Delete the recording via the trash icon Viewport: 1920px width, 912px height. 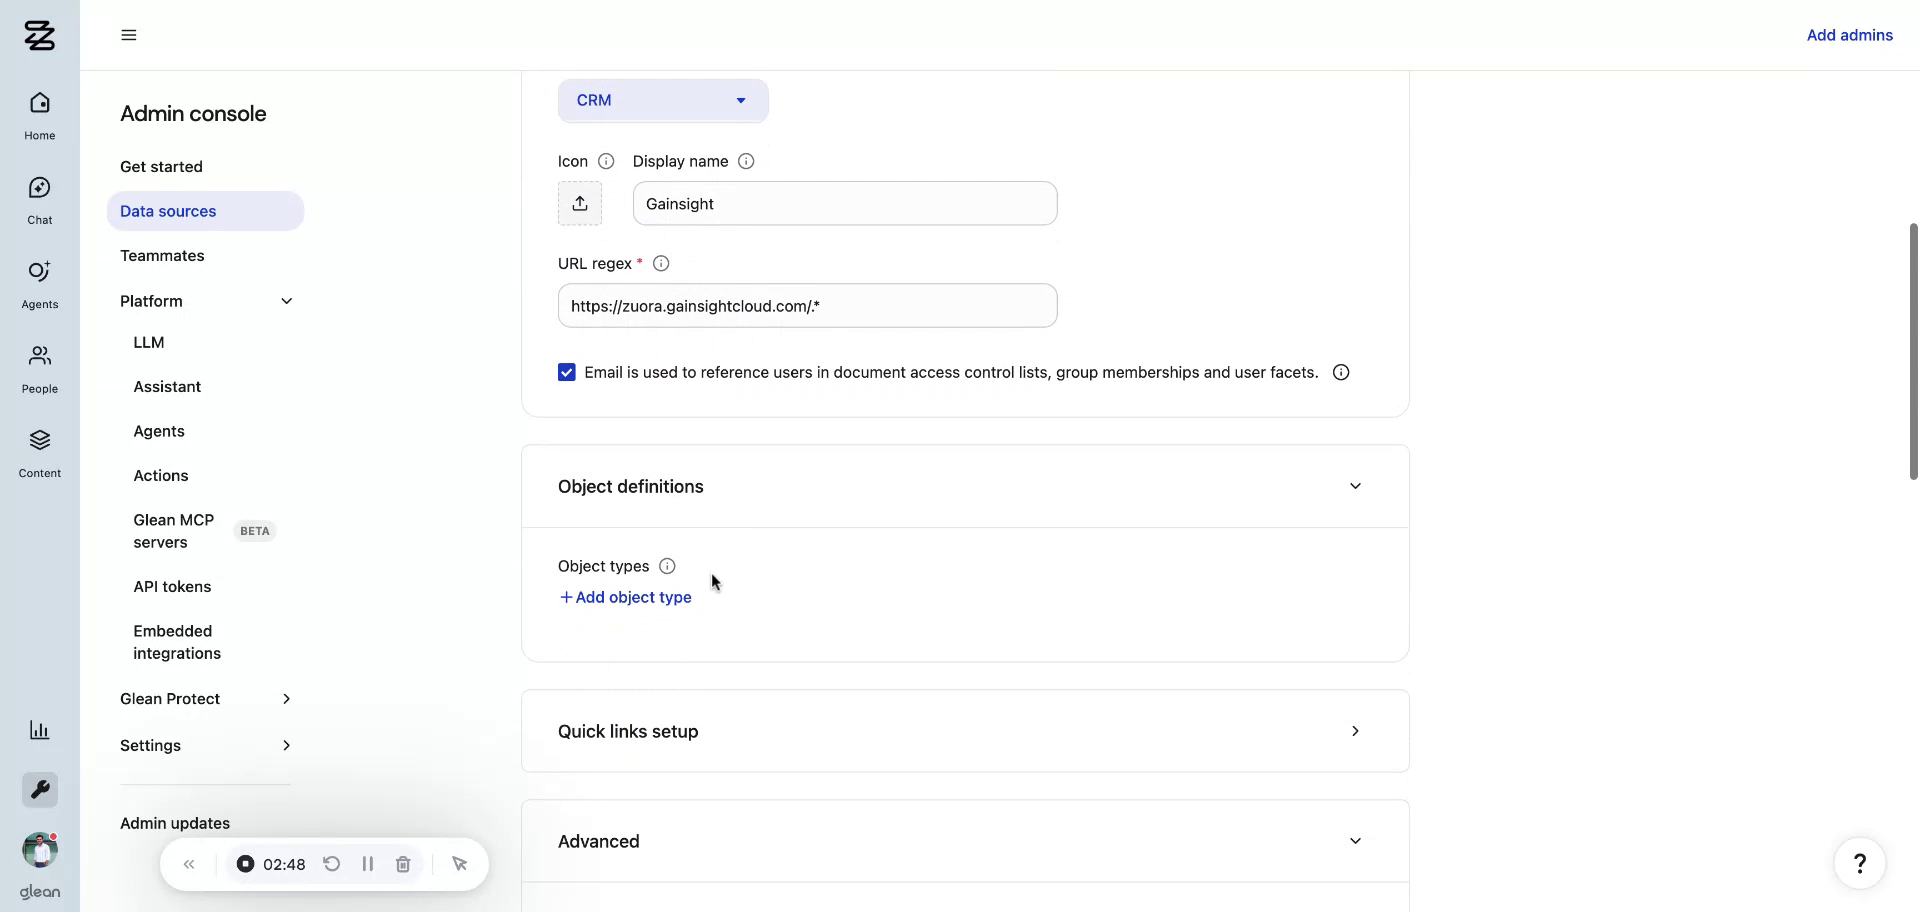(x=402, y=863)
